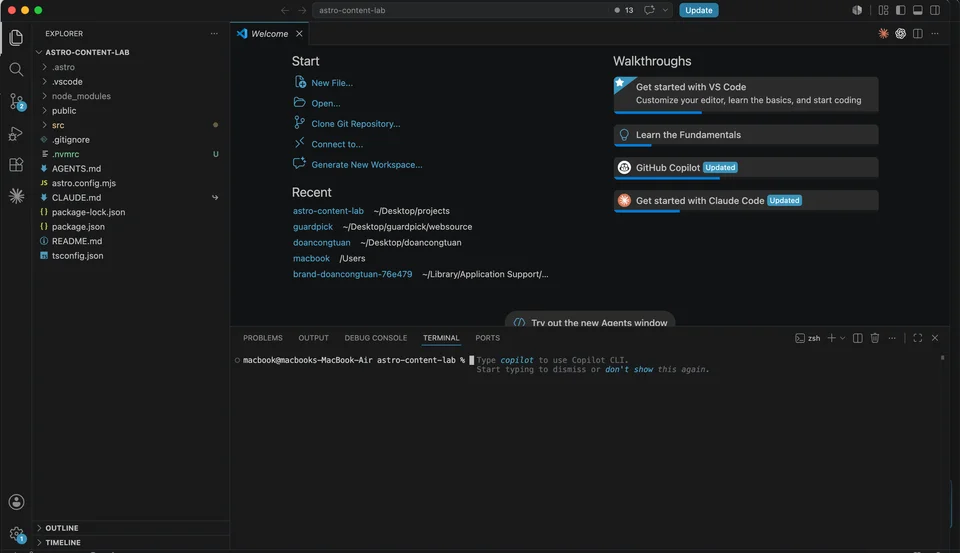960x553 pixels.
Task: Click the New File... link
Action: click(332, 83)
